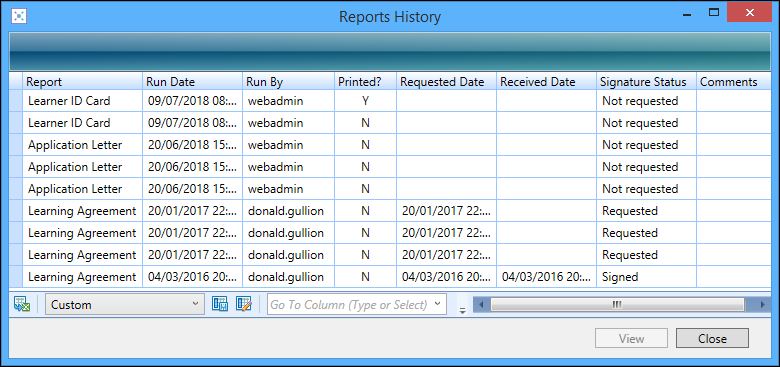Screen dimensions: 780x367
Task: Click Run Date 09/07/2018 in row printed Y
Action: [x=193, y=101]
